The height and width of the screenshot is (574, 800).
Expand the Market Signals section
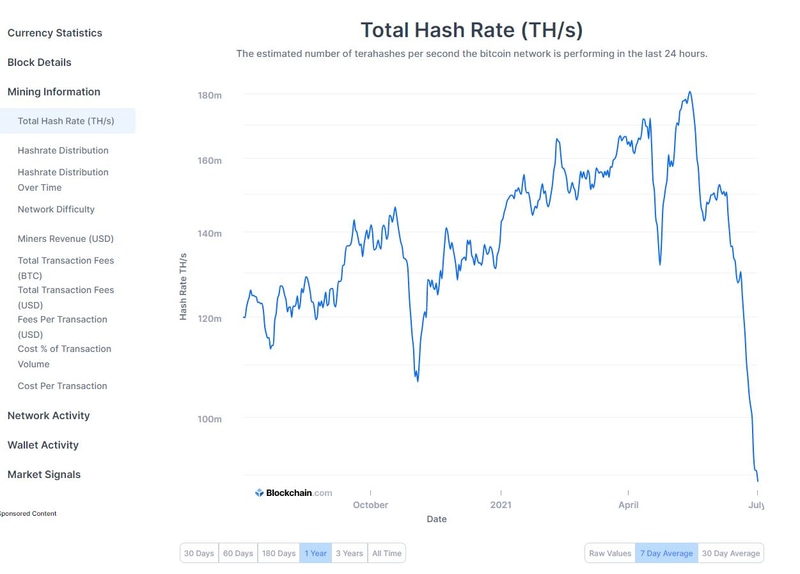44,474
